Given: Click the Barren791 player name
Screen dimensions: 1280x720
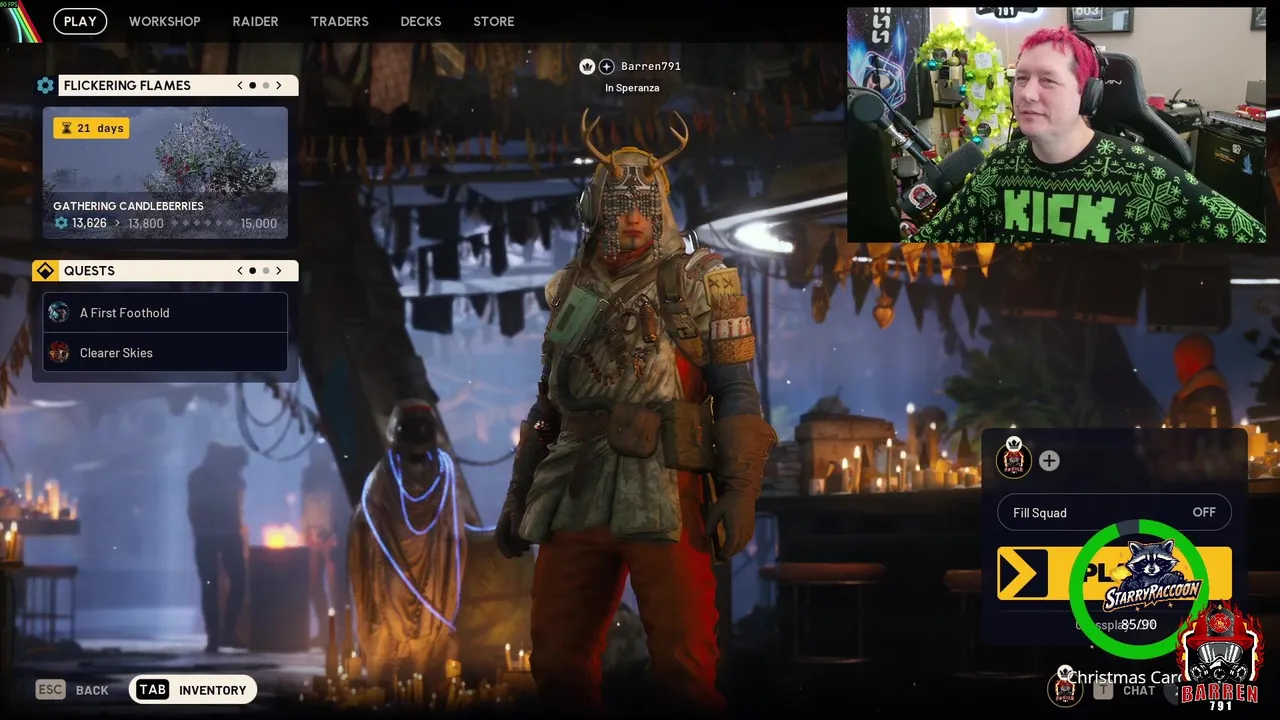Looking at the screenshot, I should click(x=650, y=66).
